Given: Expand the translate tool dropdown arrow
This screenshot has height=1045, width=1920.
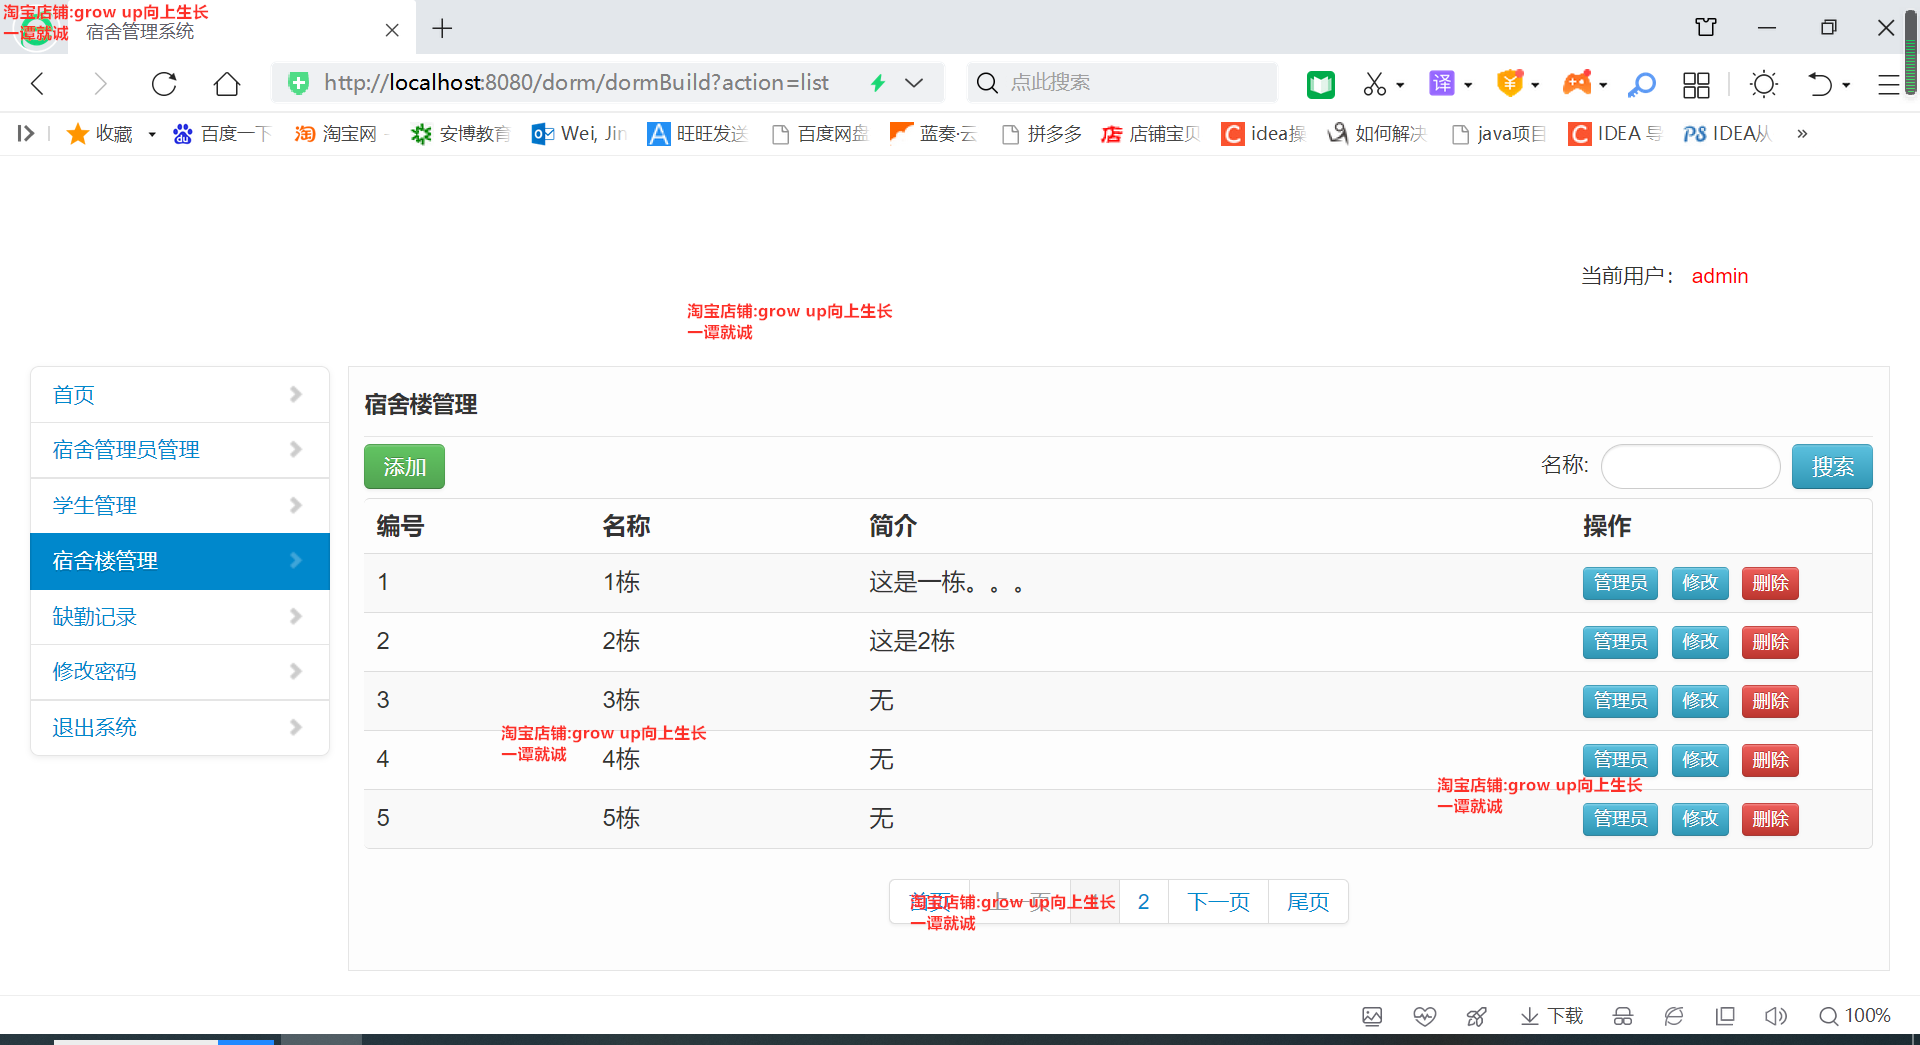Looking at the screenshot, I should (1466, 84).
